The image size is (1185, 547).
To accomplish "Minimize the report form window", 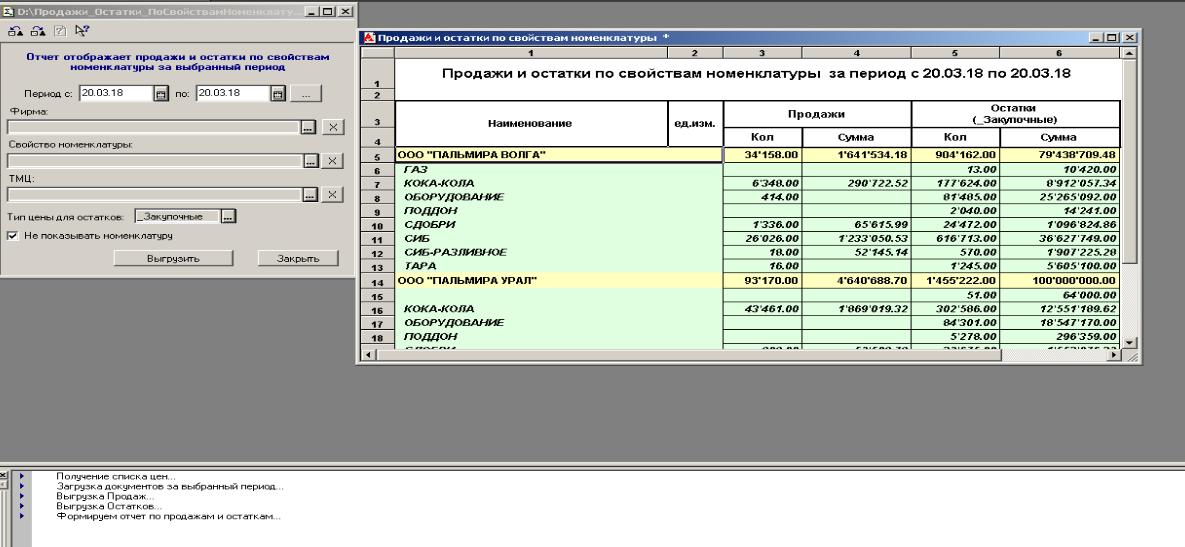I will coord(310,11).
